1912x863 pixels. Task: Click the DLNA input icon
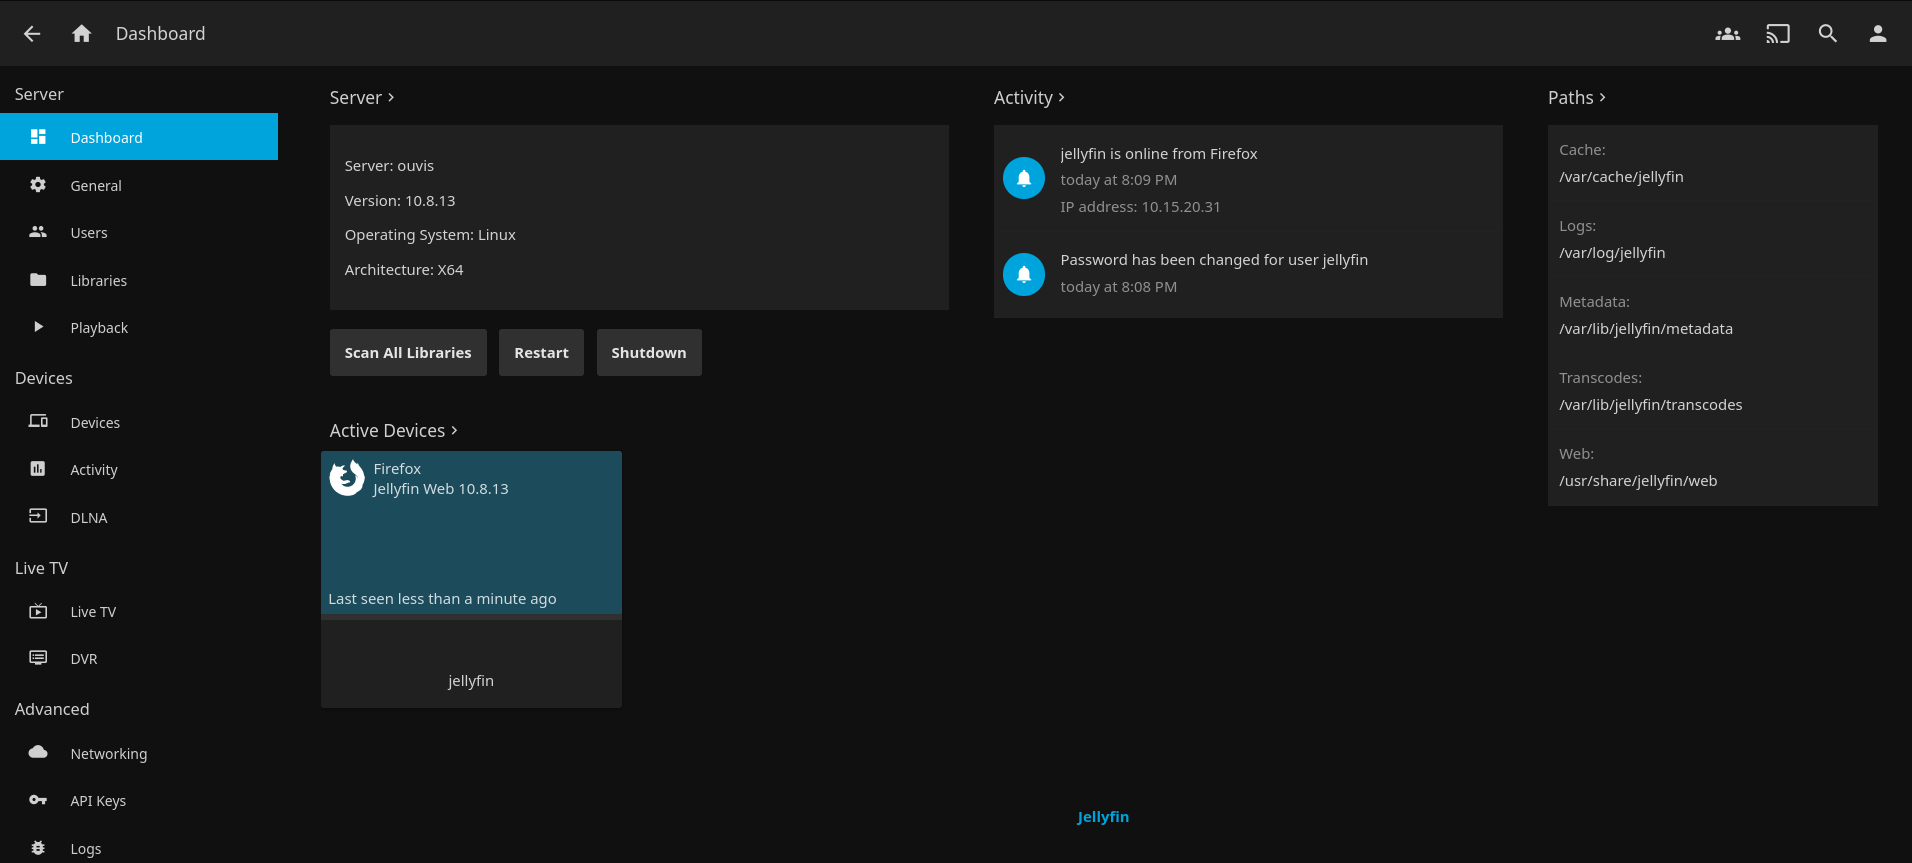pyautogui.click(x=38, y=517)
